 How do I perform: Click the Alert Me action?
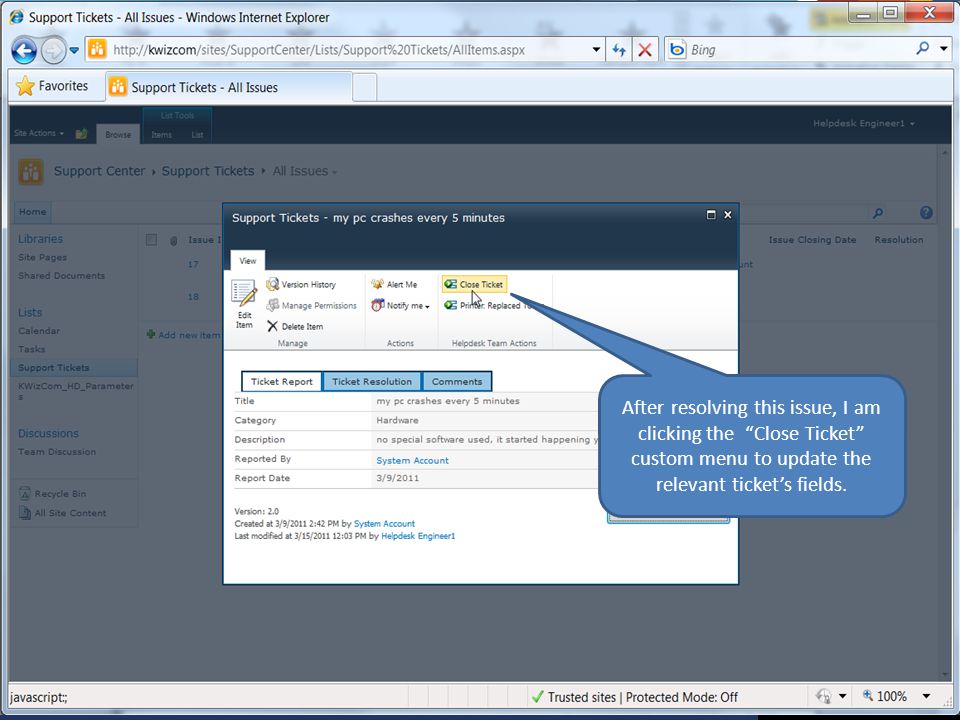pos(394,285)
